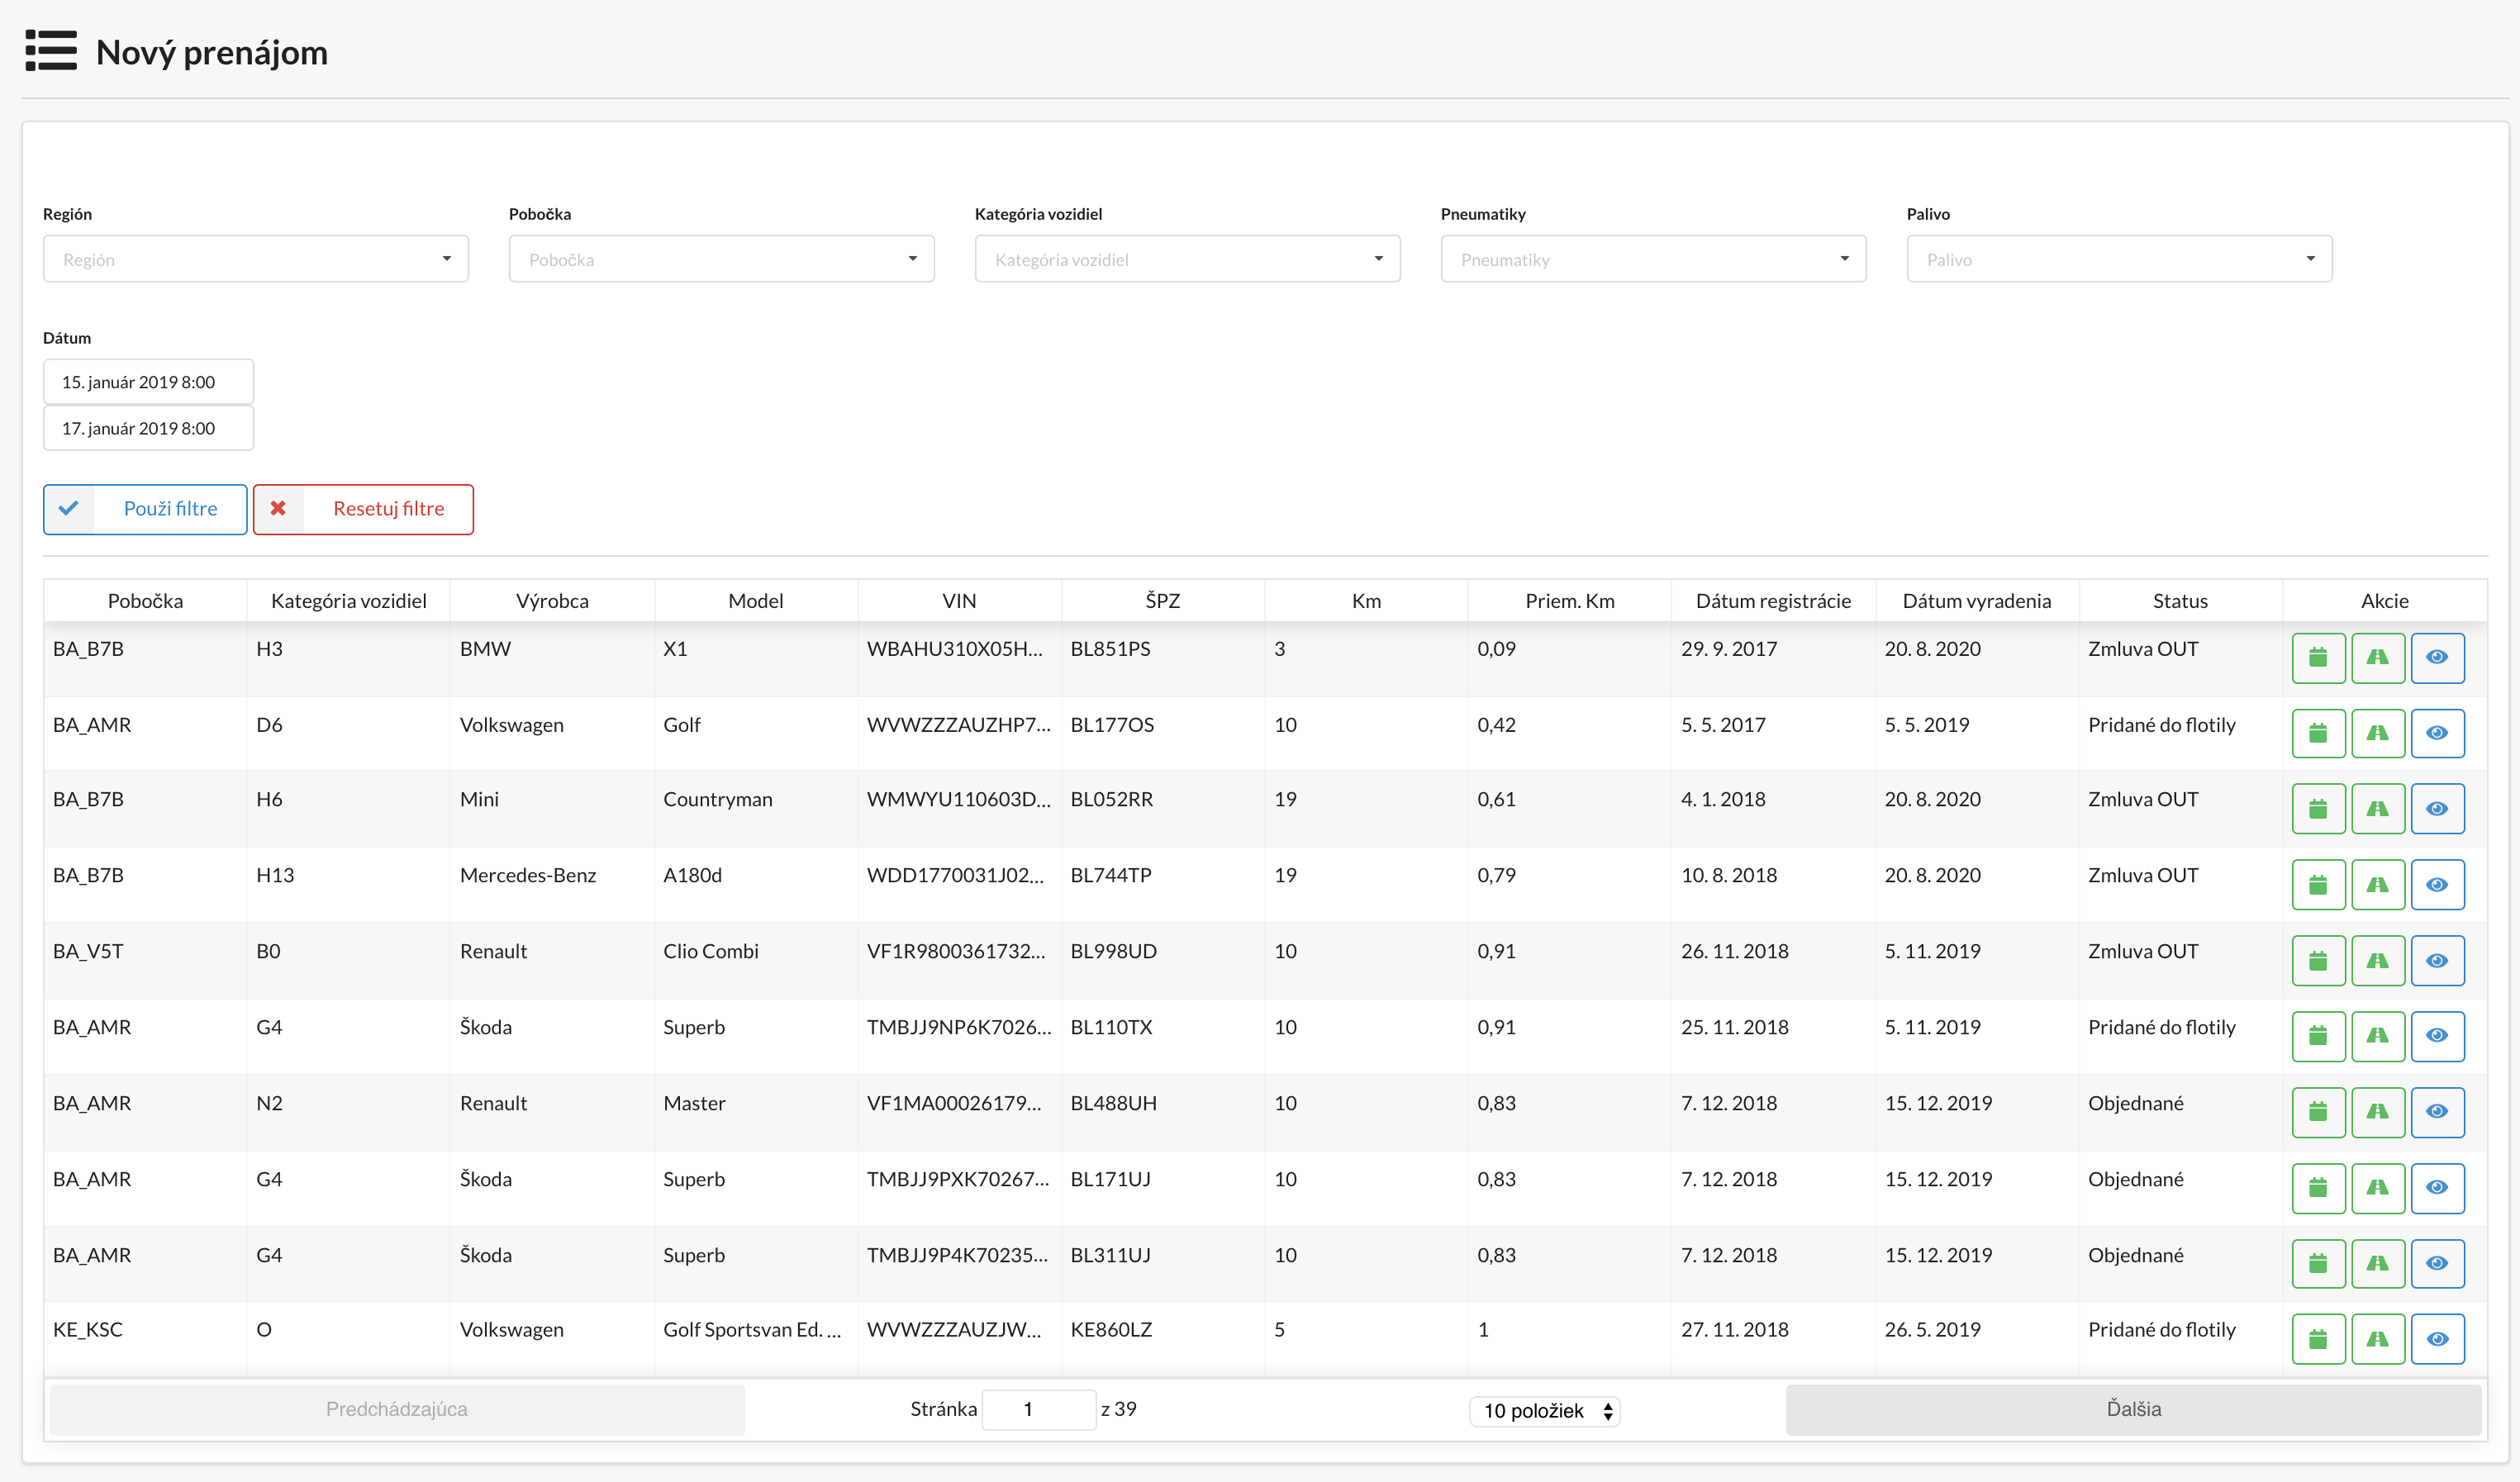Show details via eye icon on BMW X1 row
Screen dimensions: 2520x1482
2438,657
